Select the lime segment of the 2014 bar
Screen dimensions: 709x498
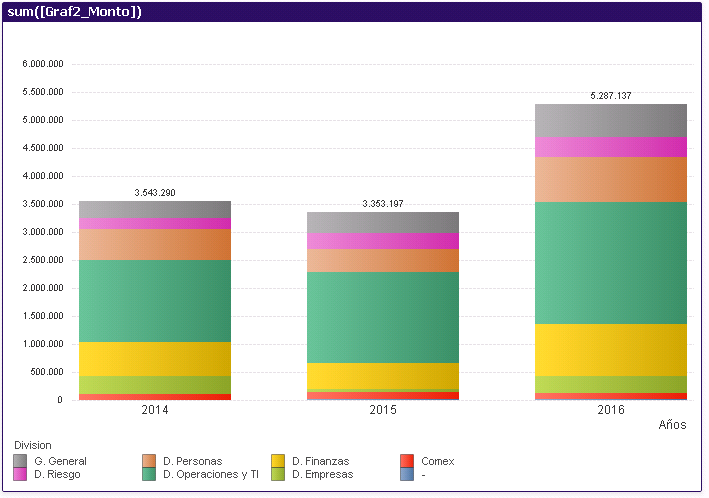pyautogui.click(x=155, y=385)
